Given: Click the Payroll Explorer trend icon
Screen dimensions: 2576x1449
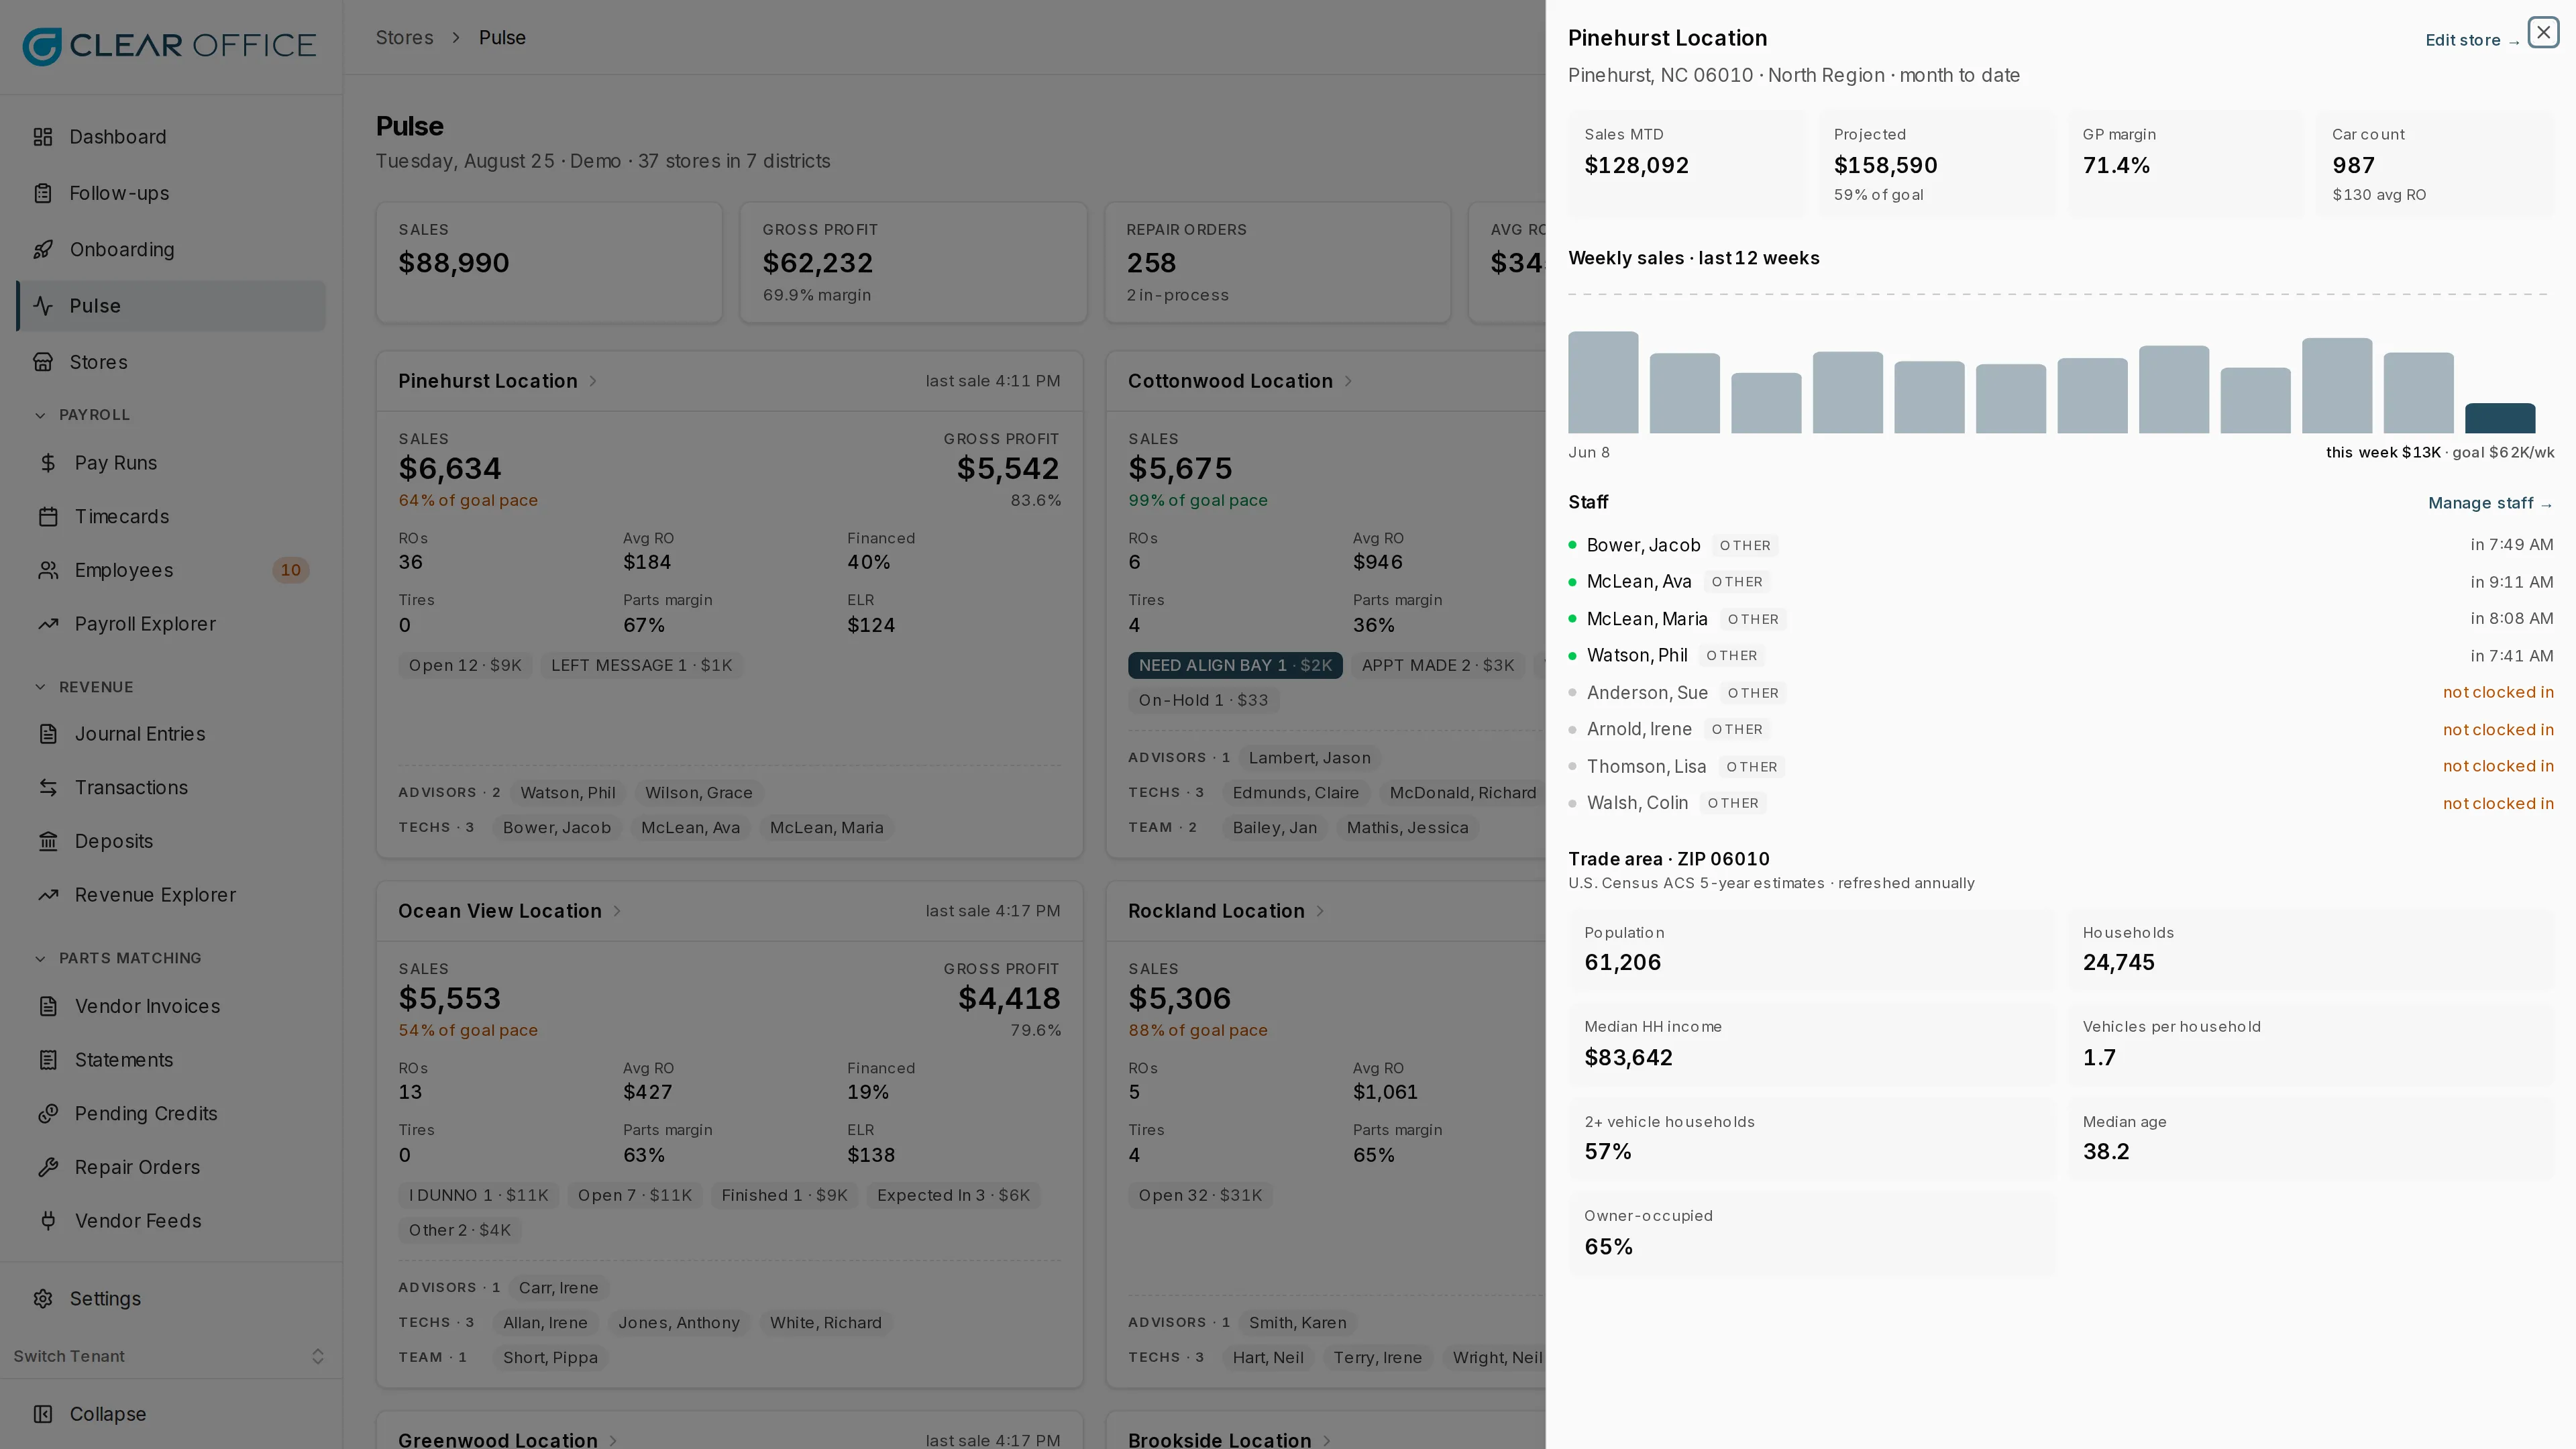Looking at the screenshot, I should pyautogui.click(x=48, y=624).
